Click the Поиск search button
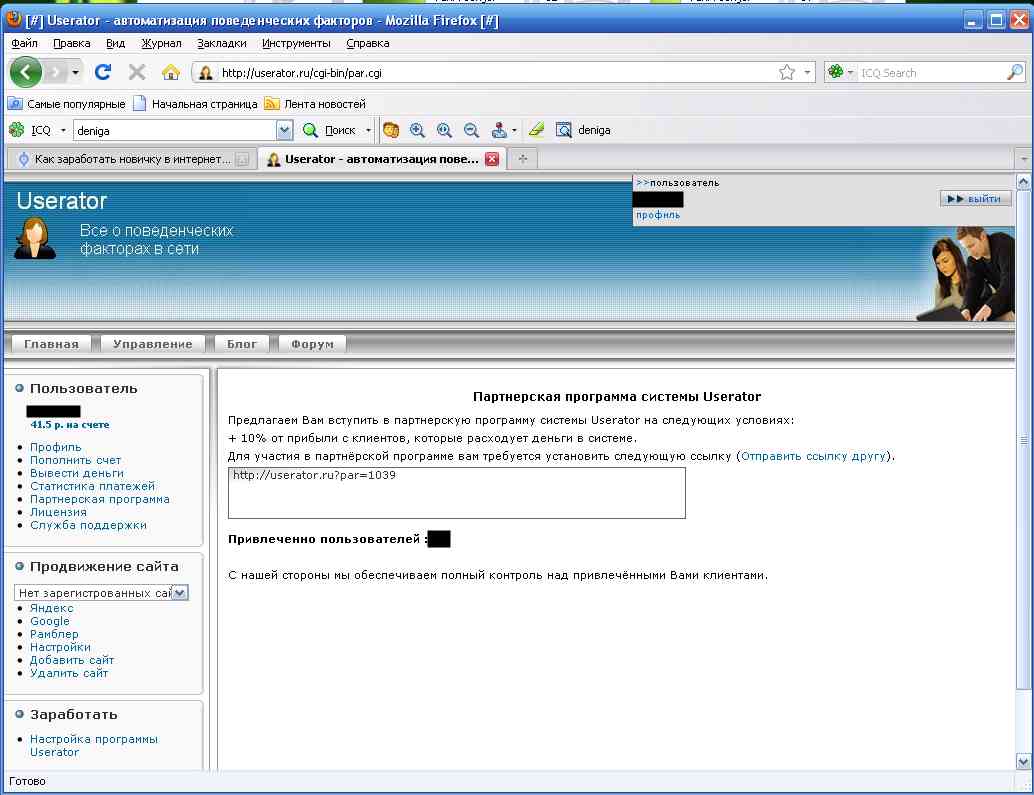The image size is (1034, 795). tap(330, 130)
